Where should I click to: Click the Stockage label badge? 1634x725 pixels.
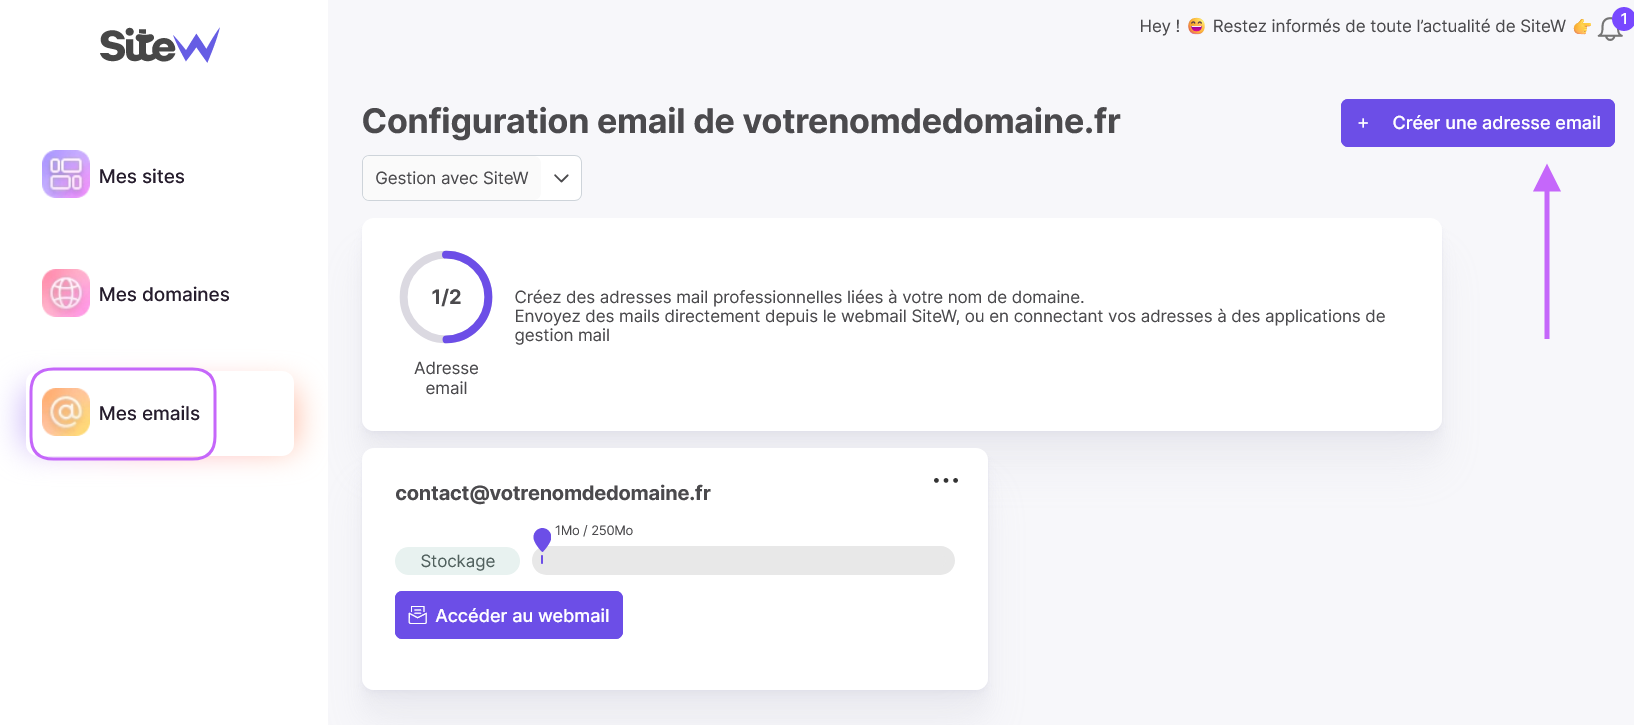pyautogui.click(x=457, y=561)
